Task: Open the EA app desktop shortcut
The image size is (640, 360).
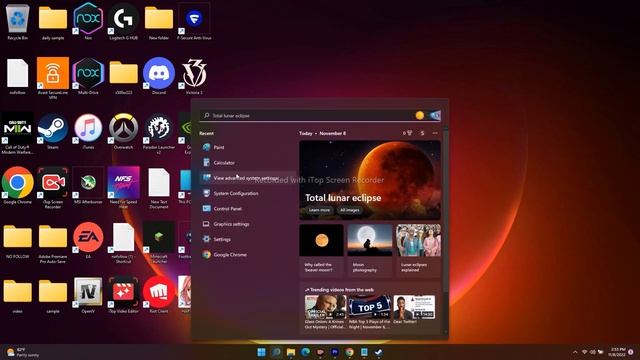Action: tap(88, 240)
